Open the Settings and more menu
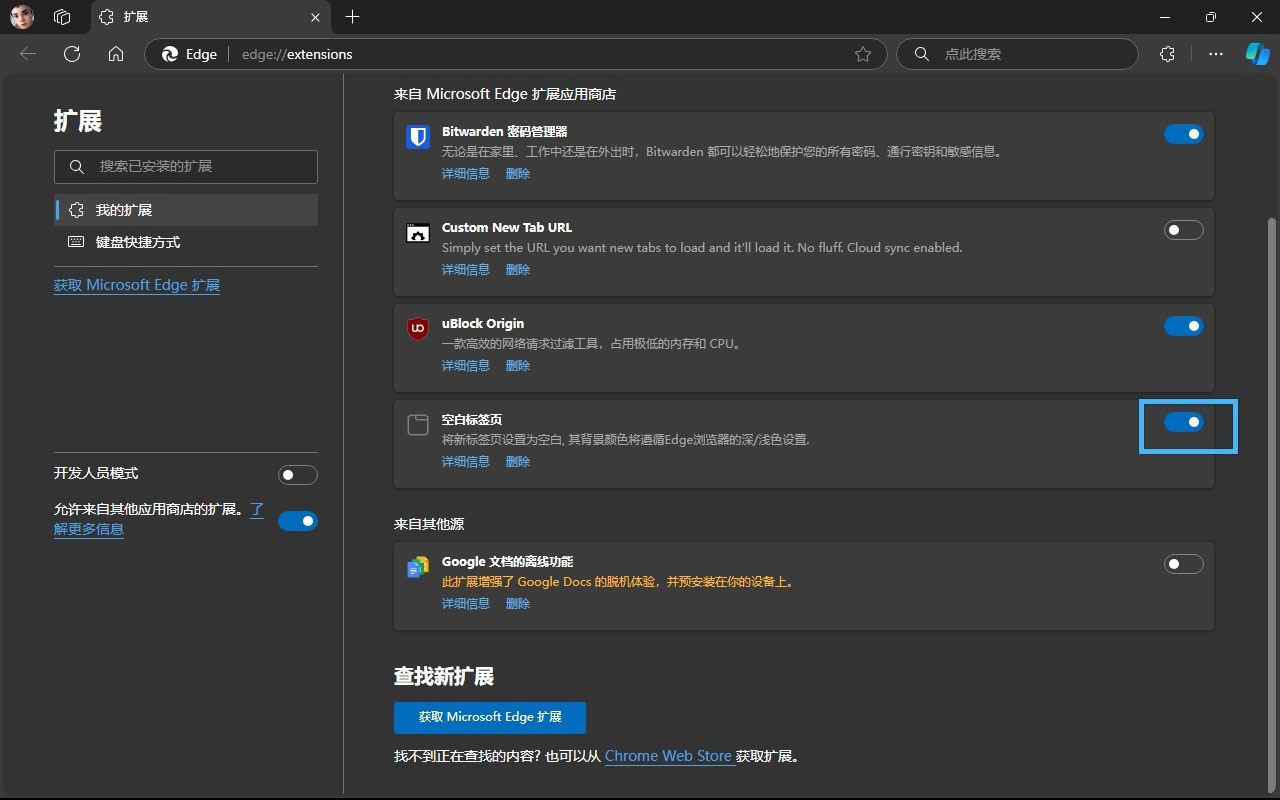Viewport: 1280px width, 800px height. tap(1216, 54)
